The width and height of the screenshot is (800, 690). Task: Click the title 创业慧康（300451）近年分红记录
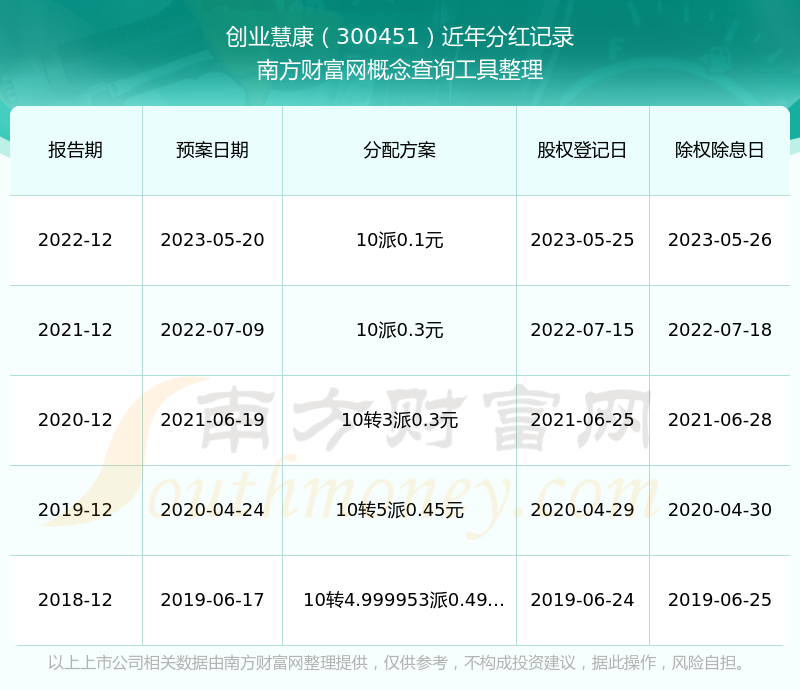(x=399, y=37)
